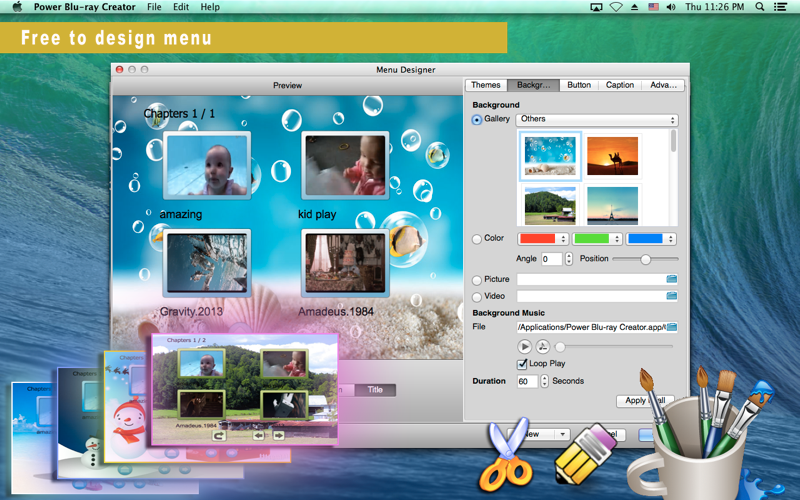
Task: Switch to the Background tab
Action: click(x=533, y=85)
